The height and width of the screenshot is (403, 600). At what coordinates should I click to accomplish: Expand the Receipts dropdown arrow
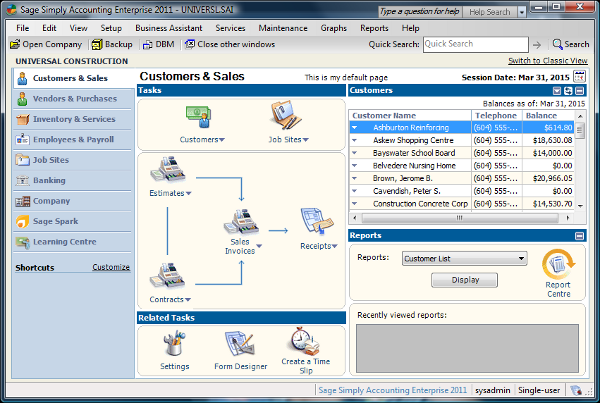(334, 246)
